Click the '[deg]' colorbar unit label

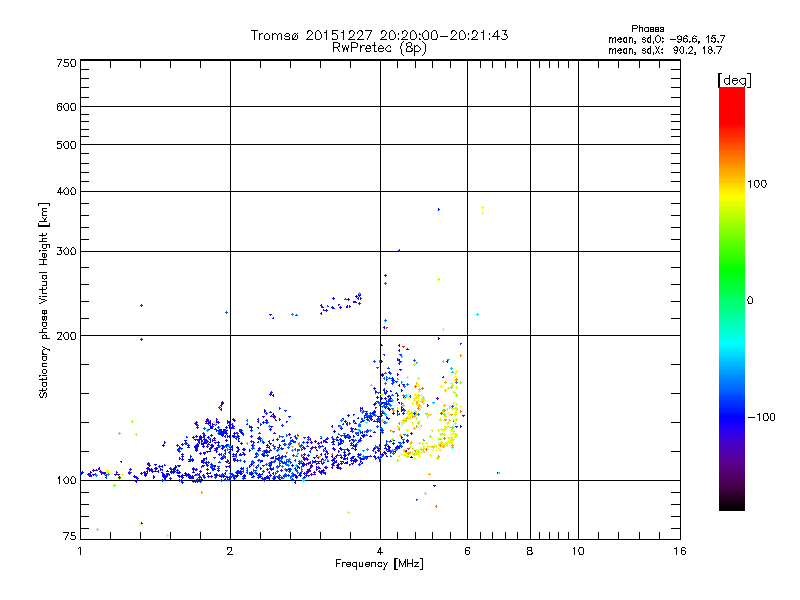734,81
